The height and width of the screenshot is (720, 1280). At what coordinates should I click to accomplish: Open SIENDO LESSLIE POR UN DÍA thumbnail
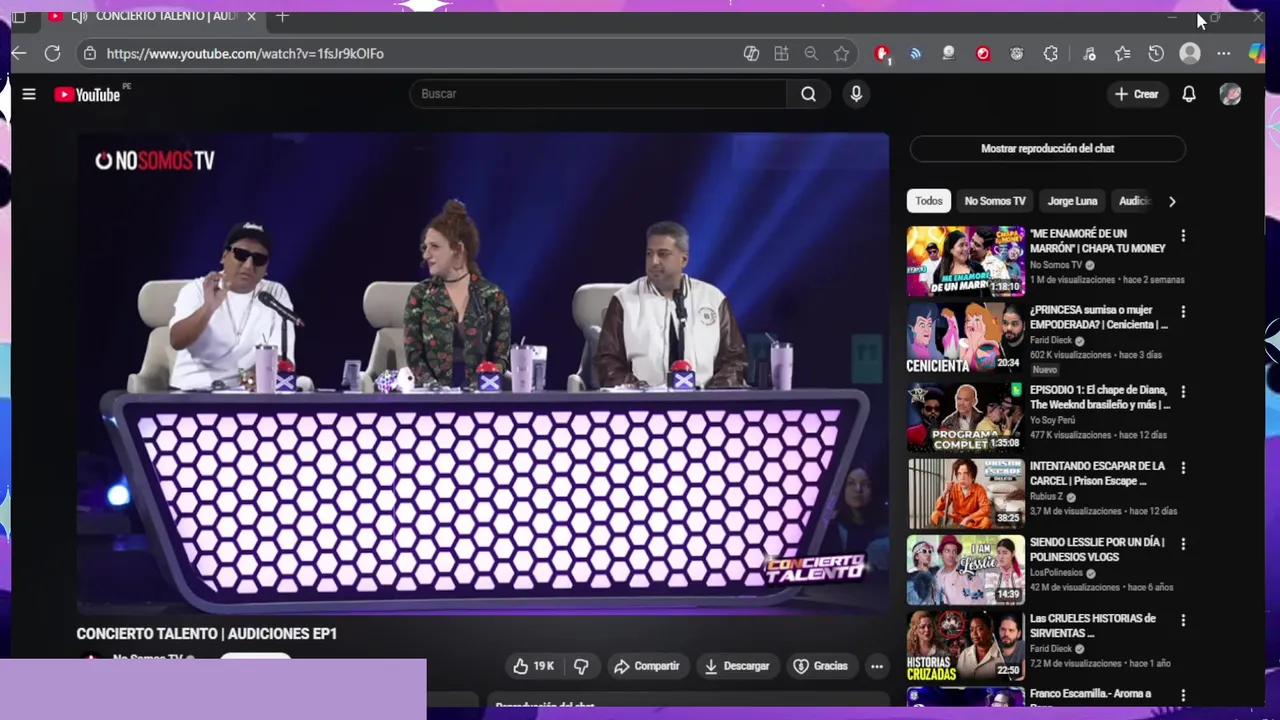965,570
